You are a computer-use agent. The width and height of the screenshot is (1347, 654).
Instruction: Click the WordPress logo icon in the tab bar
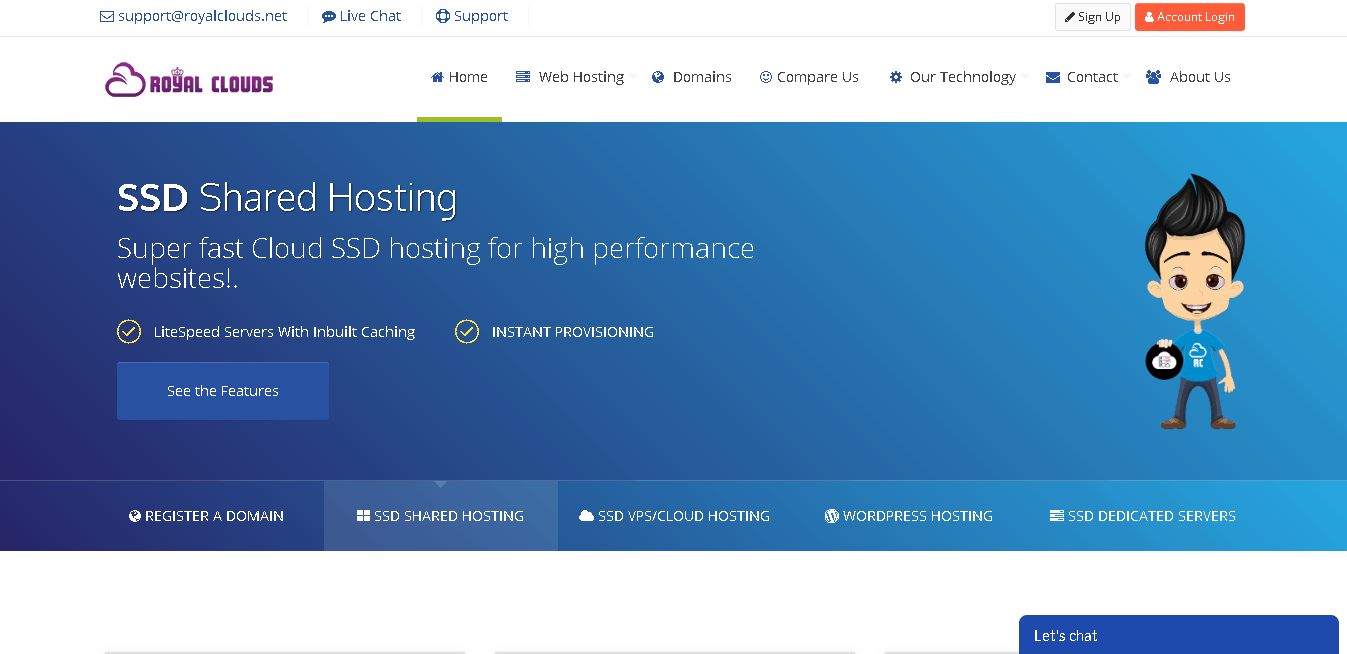point(831,516)
